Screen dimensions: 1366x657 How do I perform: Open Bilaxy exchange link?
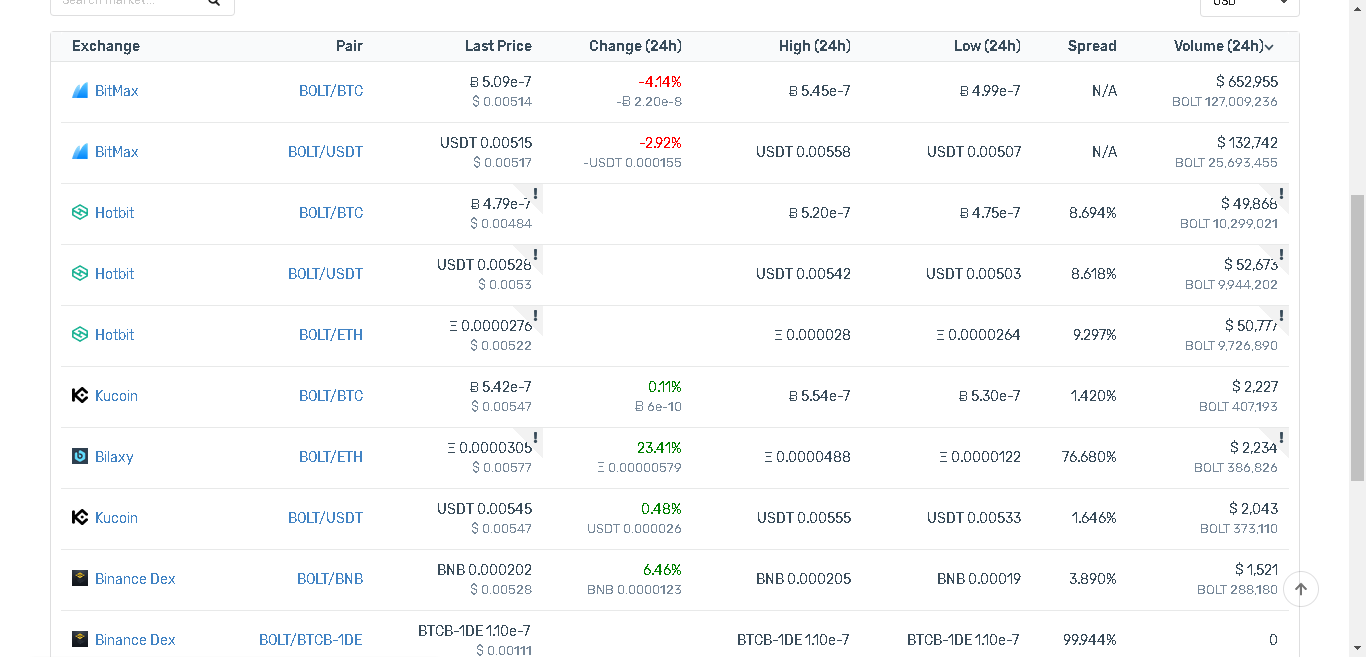(x=114, y=457)
